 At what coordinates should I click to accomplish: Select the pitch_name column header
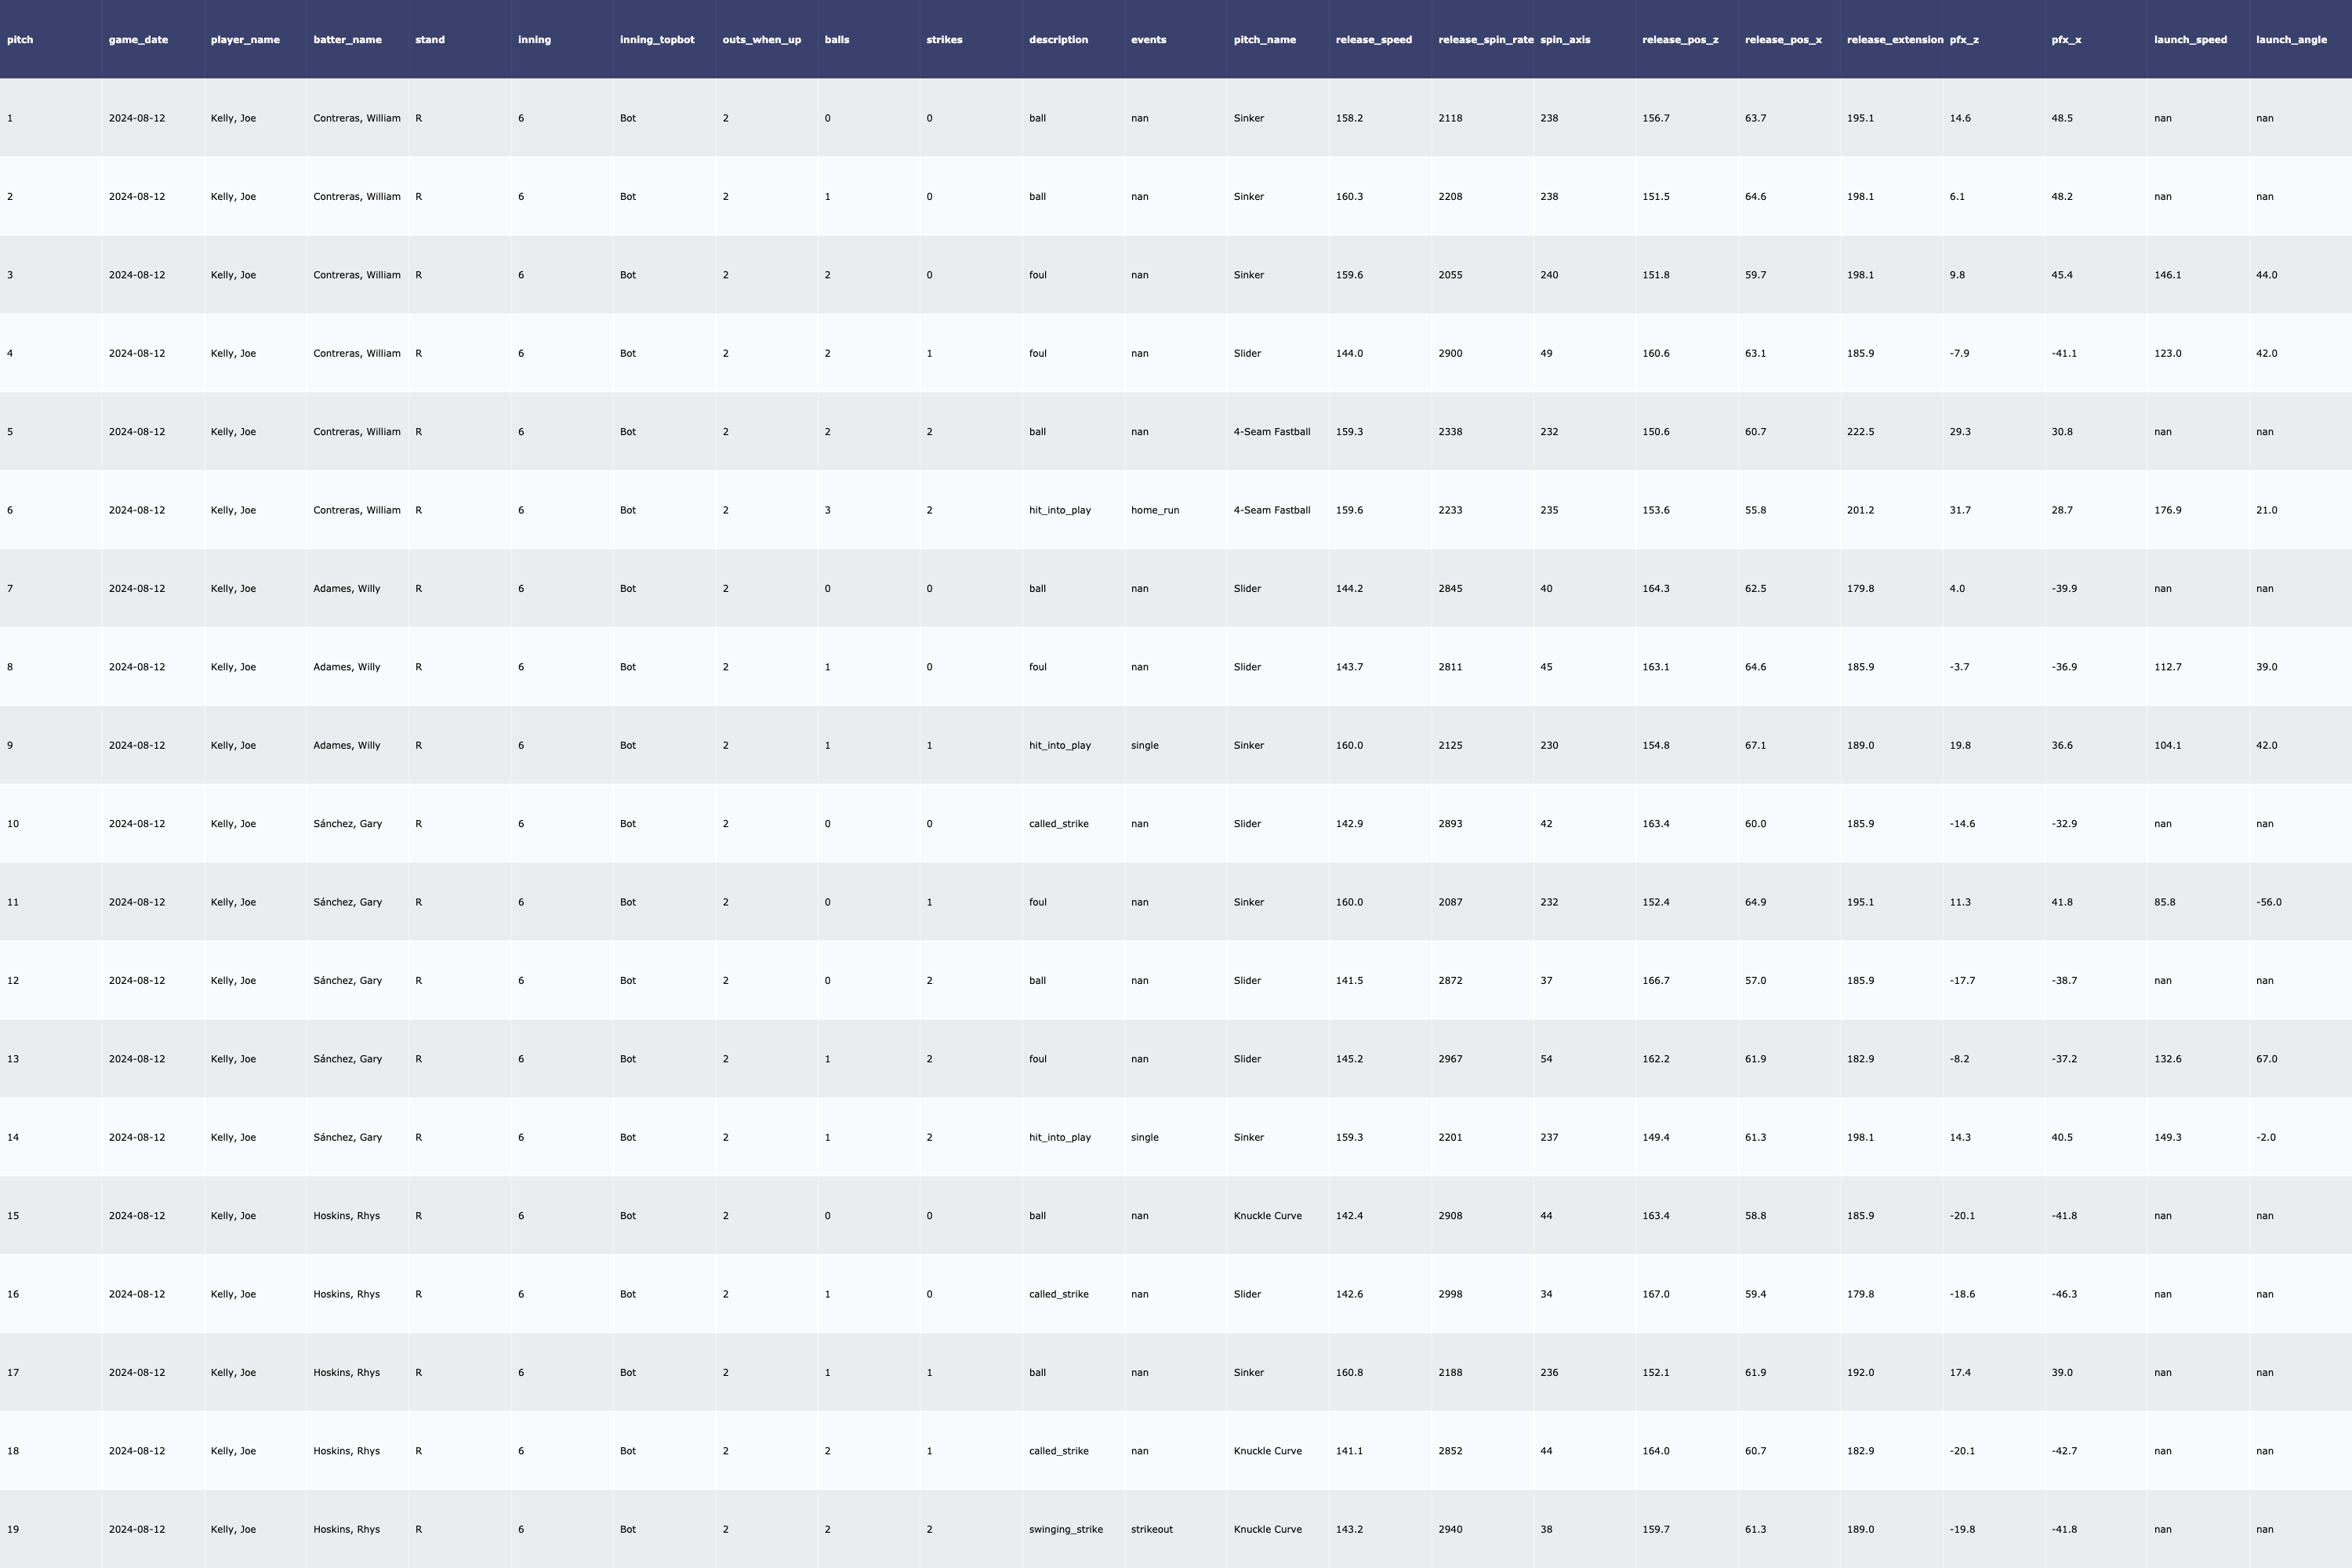tap(1264, 40)
